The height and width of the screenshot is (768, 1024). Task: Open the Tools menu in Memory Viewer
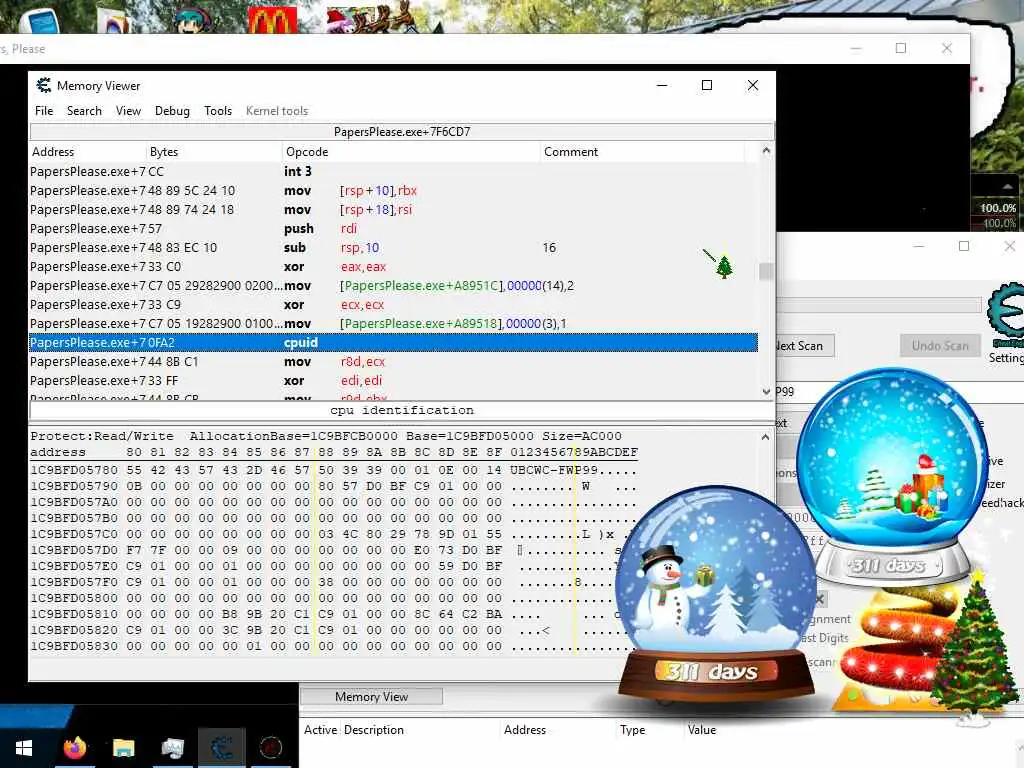tap(217, 111)
